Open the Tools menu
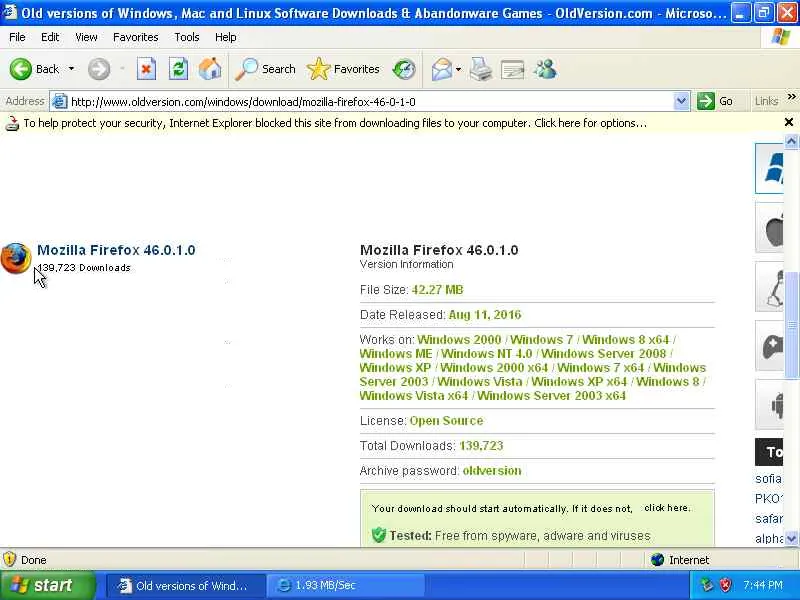 click(187, 37)
